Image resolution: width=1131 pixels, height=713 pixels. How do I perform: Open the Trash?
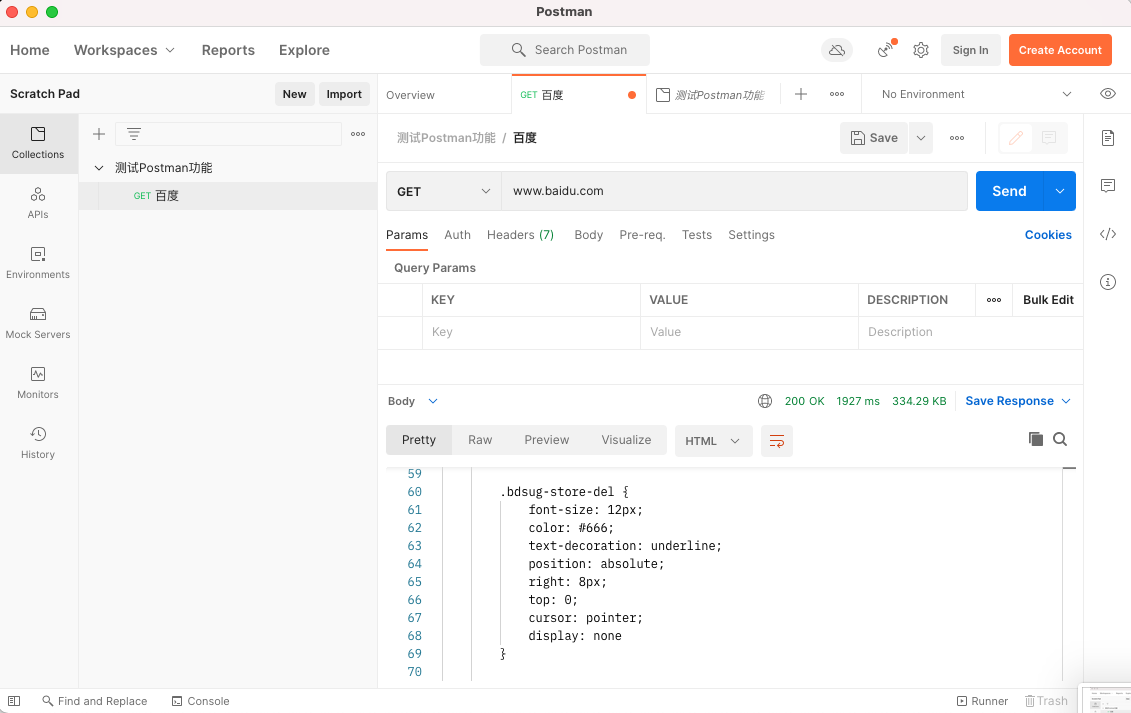pos(1046,701)
